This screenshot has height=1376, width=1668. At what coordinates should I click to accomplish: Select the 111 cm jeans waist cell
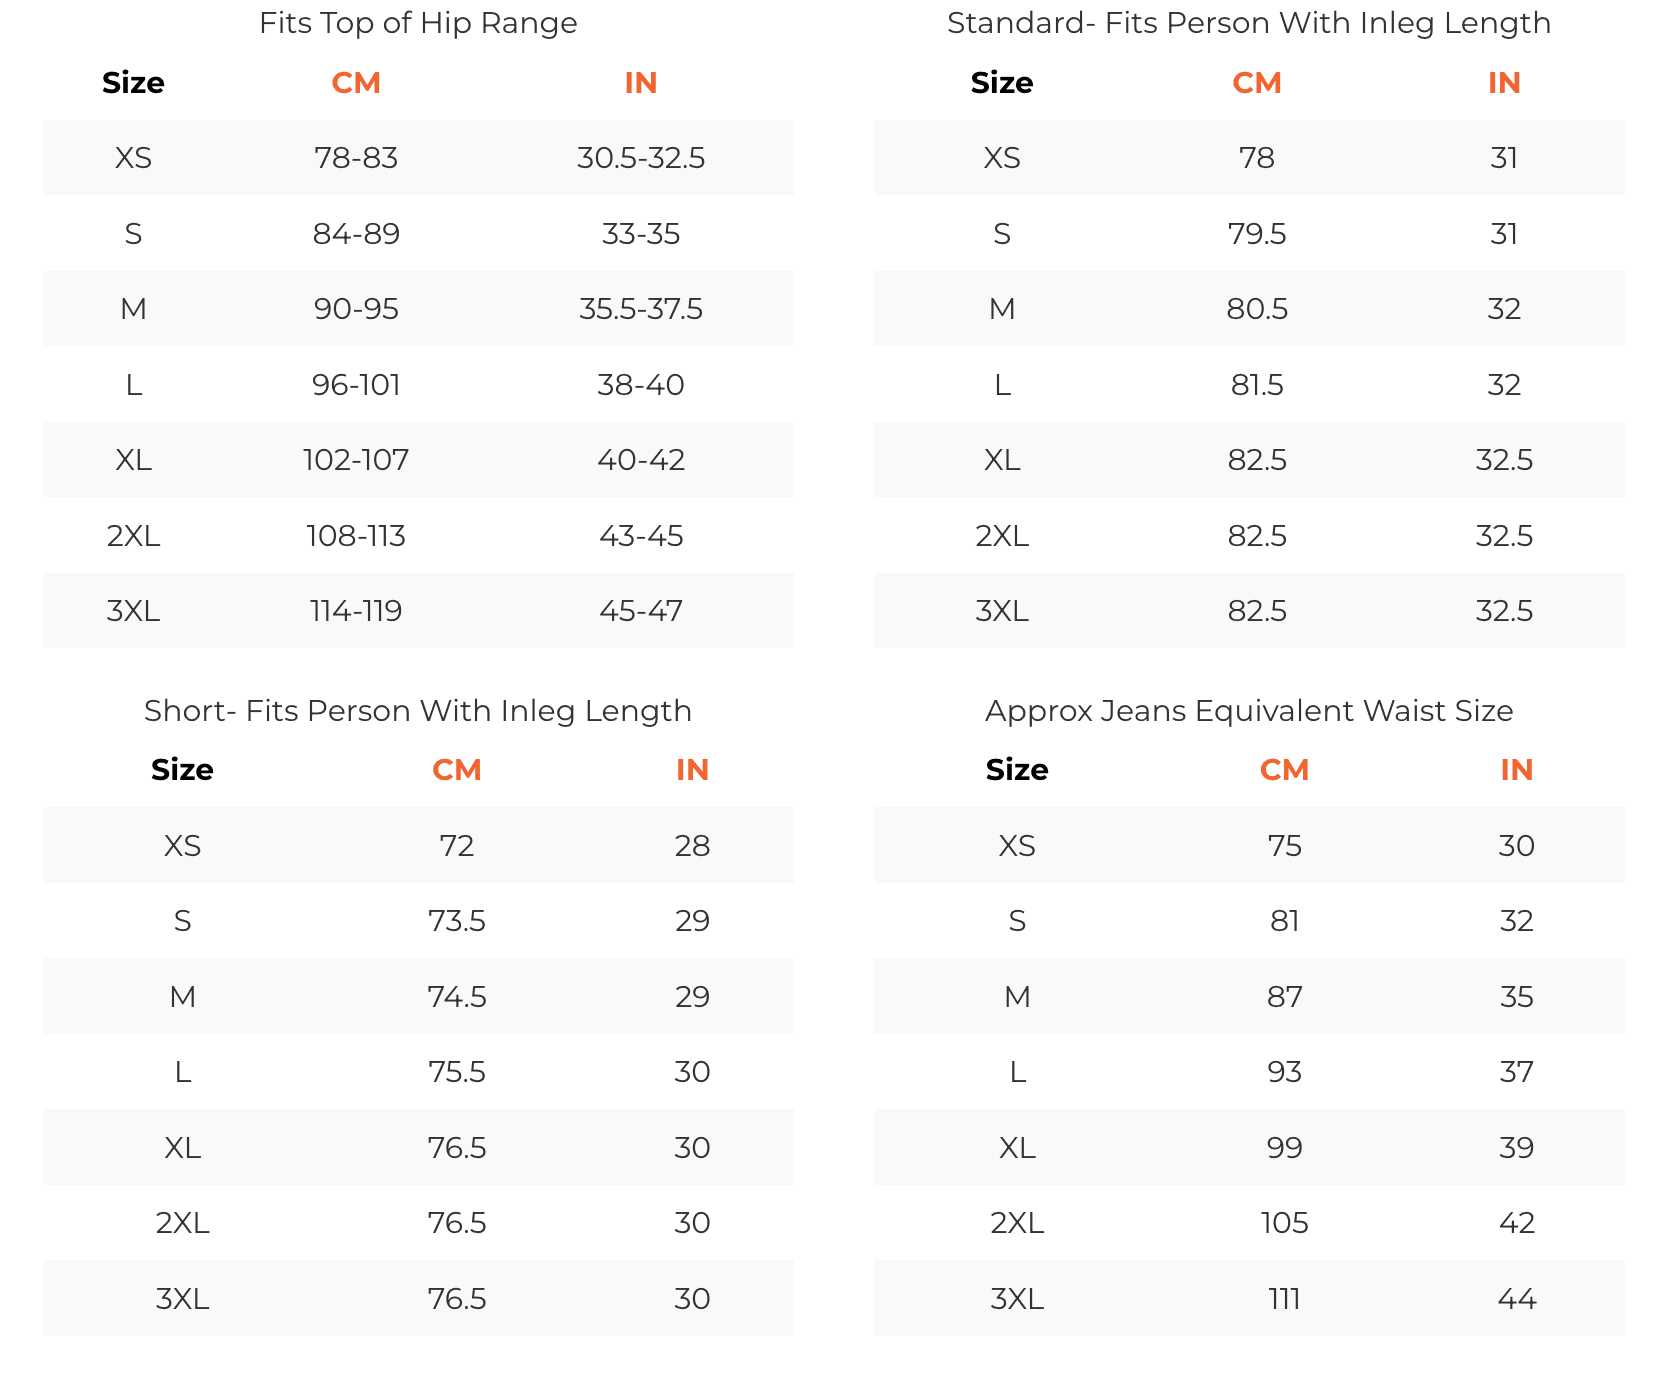pyautogui.click(x=1284, y=1299)
